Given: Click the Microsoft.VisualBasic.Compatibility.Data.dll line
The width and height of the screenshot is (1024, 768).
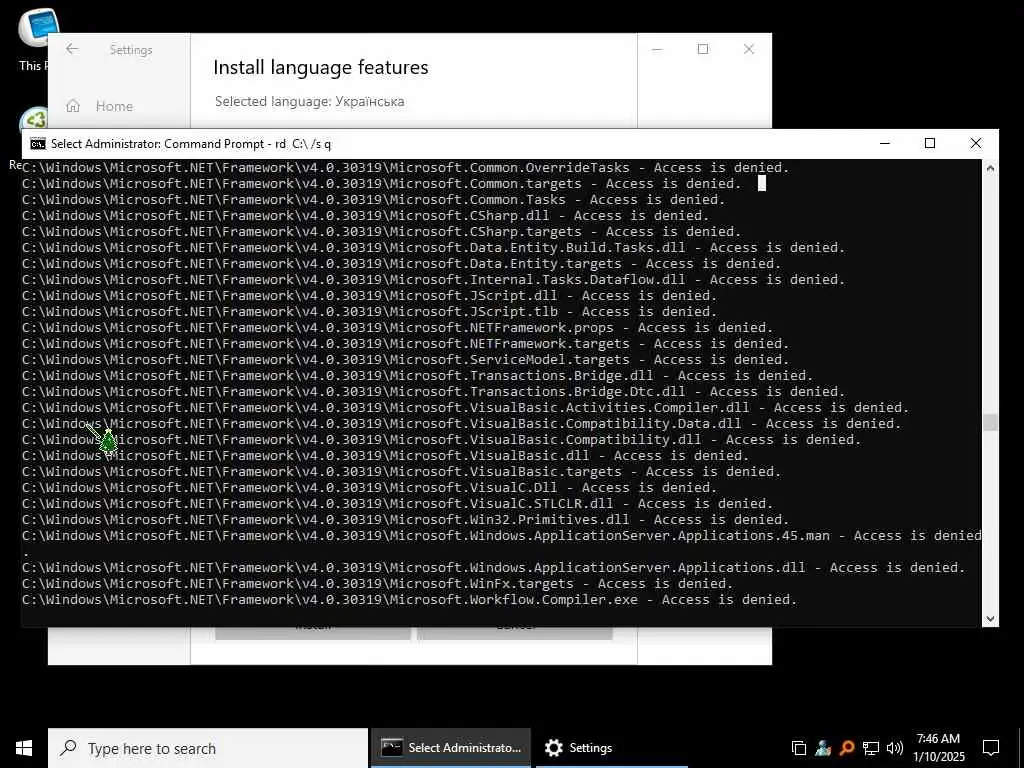Looking at the screenshot, I should [x=461, y=423].
